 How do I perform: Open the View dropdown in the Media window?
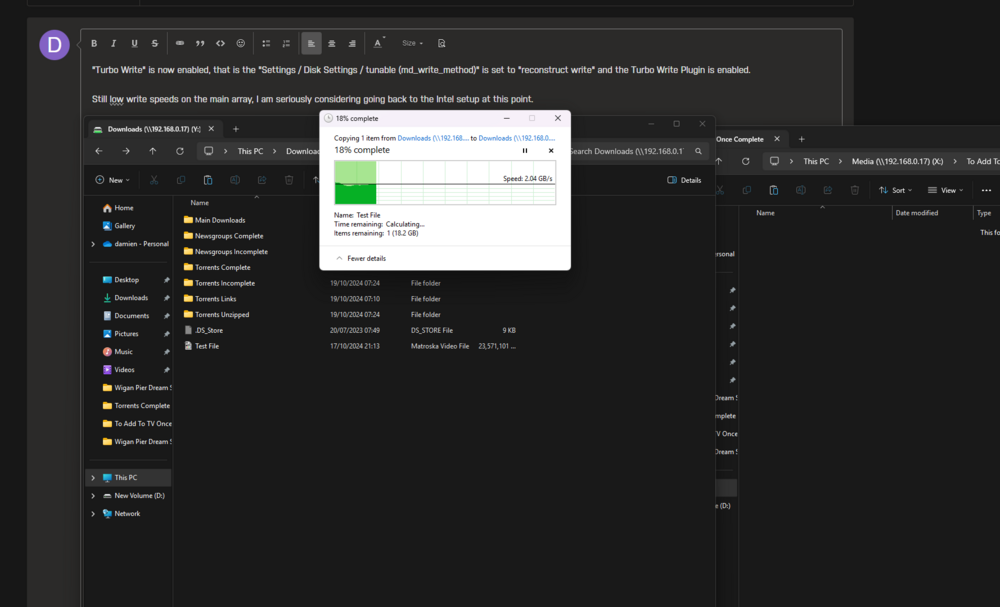945,190
